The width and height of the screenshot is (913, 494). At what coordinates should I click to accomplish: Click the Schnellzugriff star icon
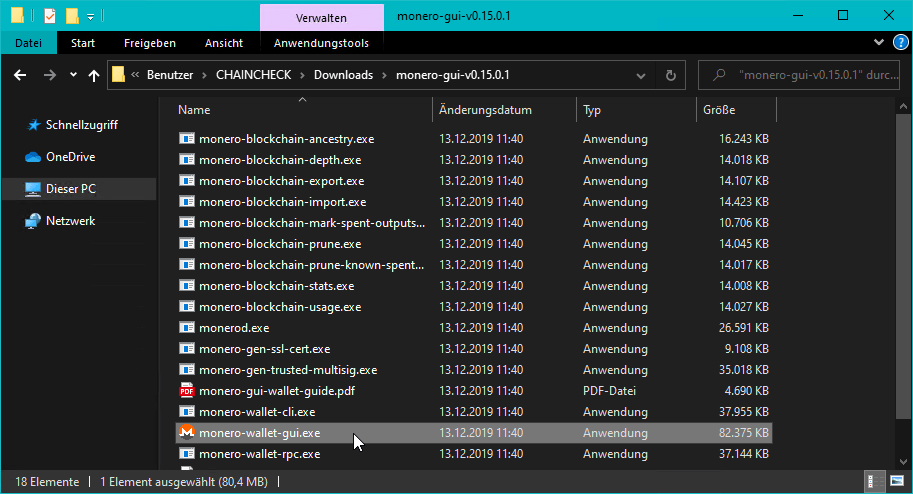click(34, 125)
